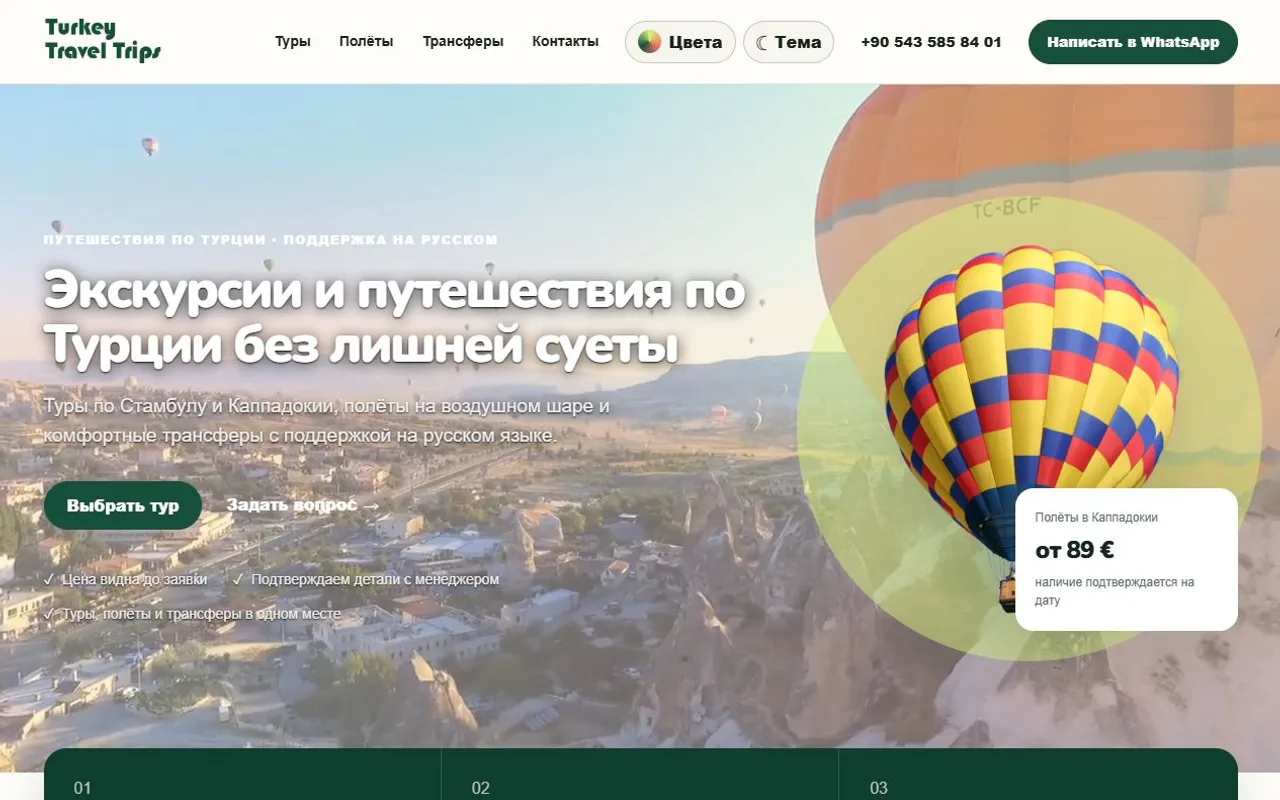The image size is (1280, 800).
Task: Click the text Цена видна до заявки
Action: pyautogui.click(x=126, y=579)
